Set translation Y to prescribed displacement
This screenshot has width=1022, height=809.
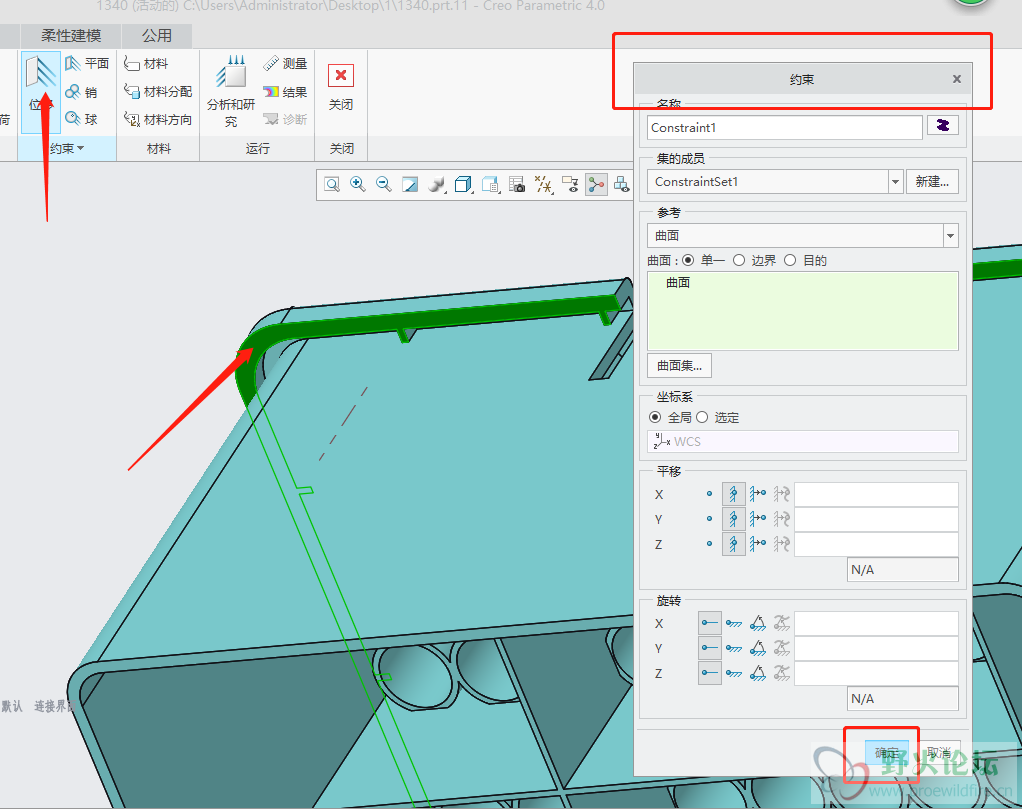pyautogui.click(x=757, y=520)
